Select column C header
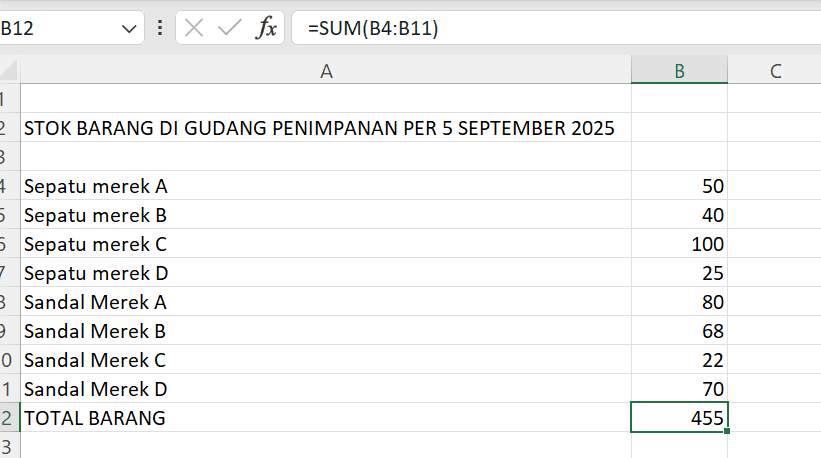Image resolution: width=821 pixels, height=458 pixels. pyautogui.click(x=774, y=70)
